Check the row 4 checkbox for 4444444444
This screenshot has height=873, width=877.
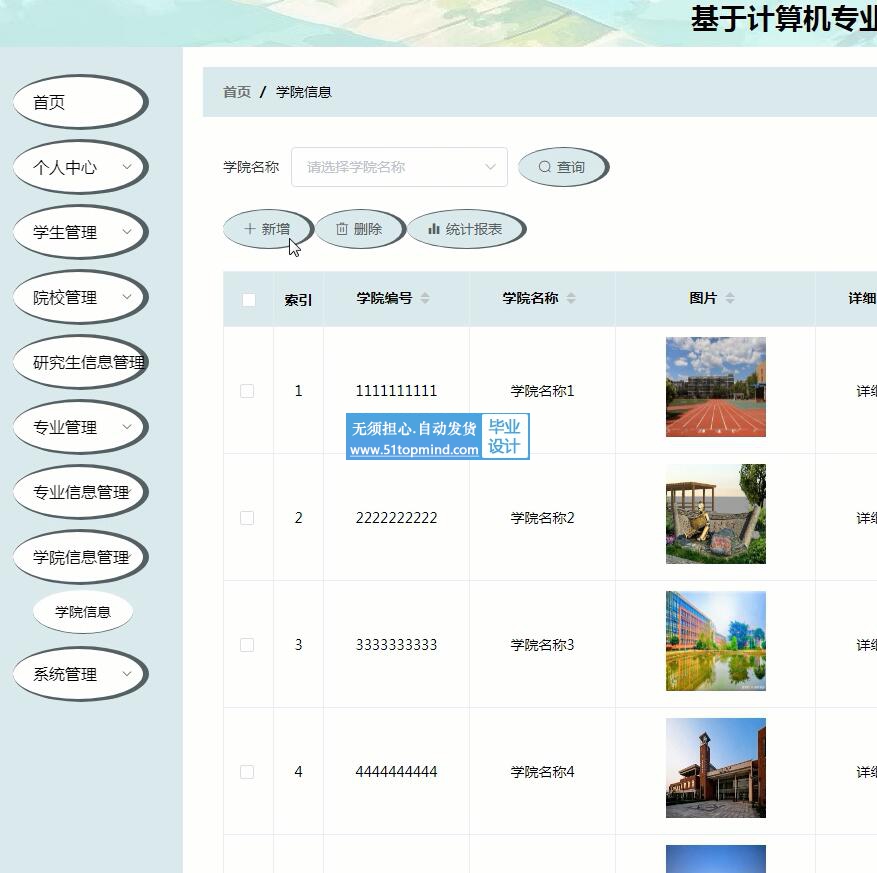[247, 772]
